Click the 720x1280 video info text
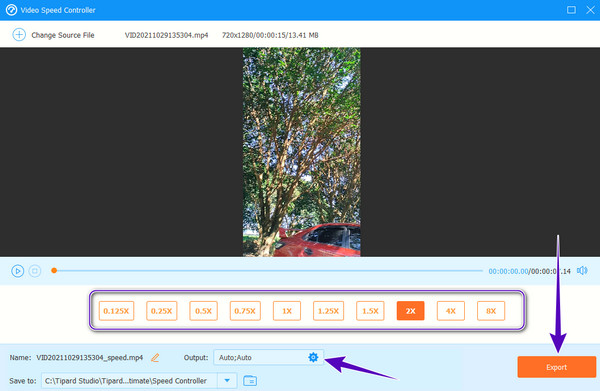Screen dimensions: 600x391 click(270, 35)
